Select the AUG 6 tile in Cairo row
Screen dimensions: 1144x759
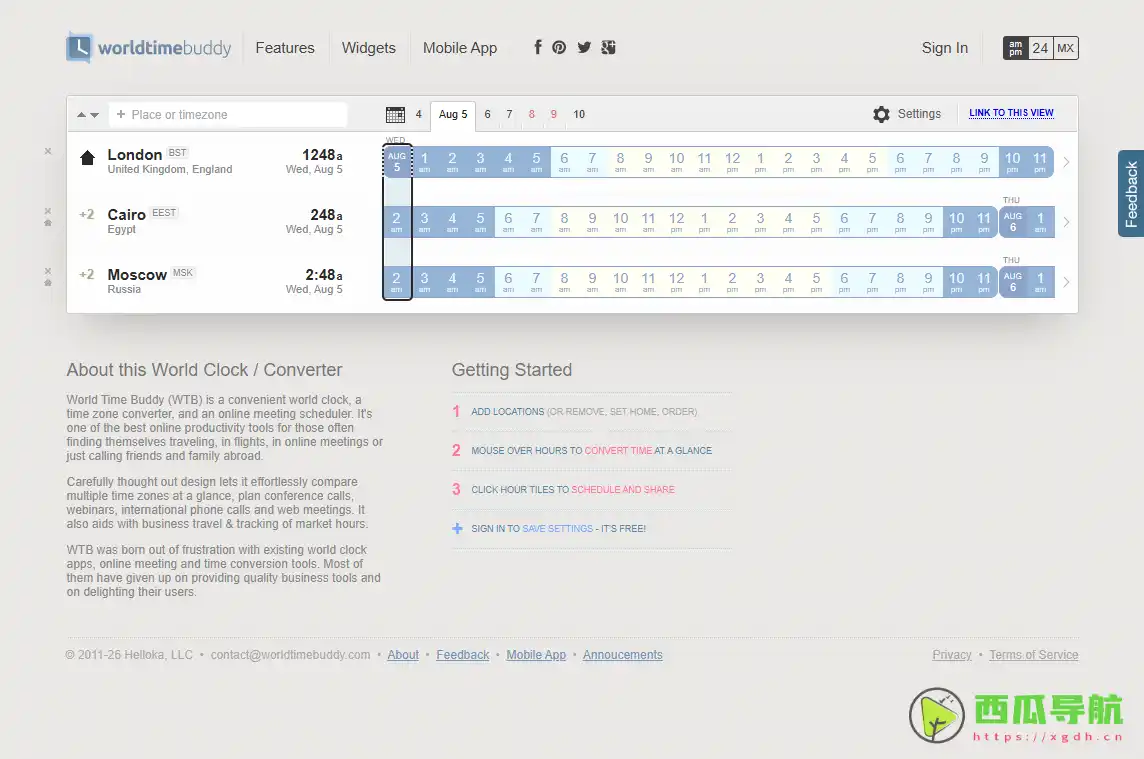coord(1013,222)
